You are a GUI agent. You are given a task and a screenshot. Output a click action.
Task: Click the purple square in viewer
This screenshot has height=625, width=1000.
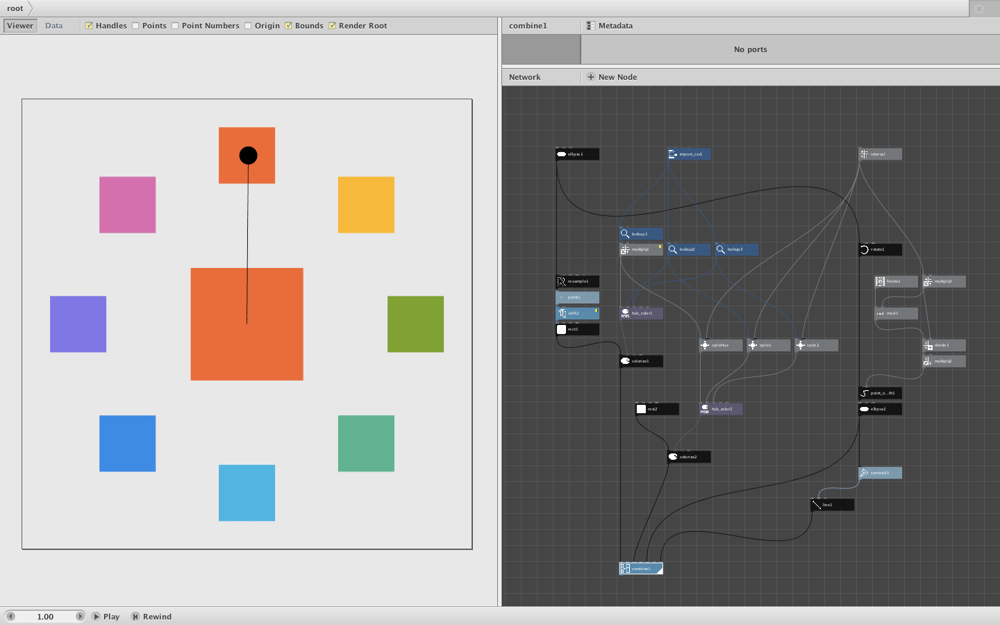coord(78,324)
